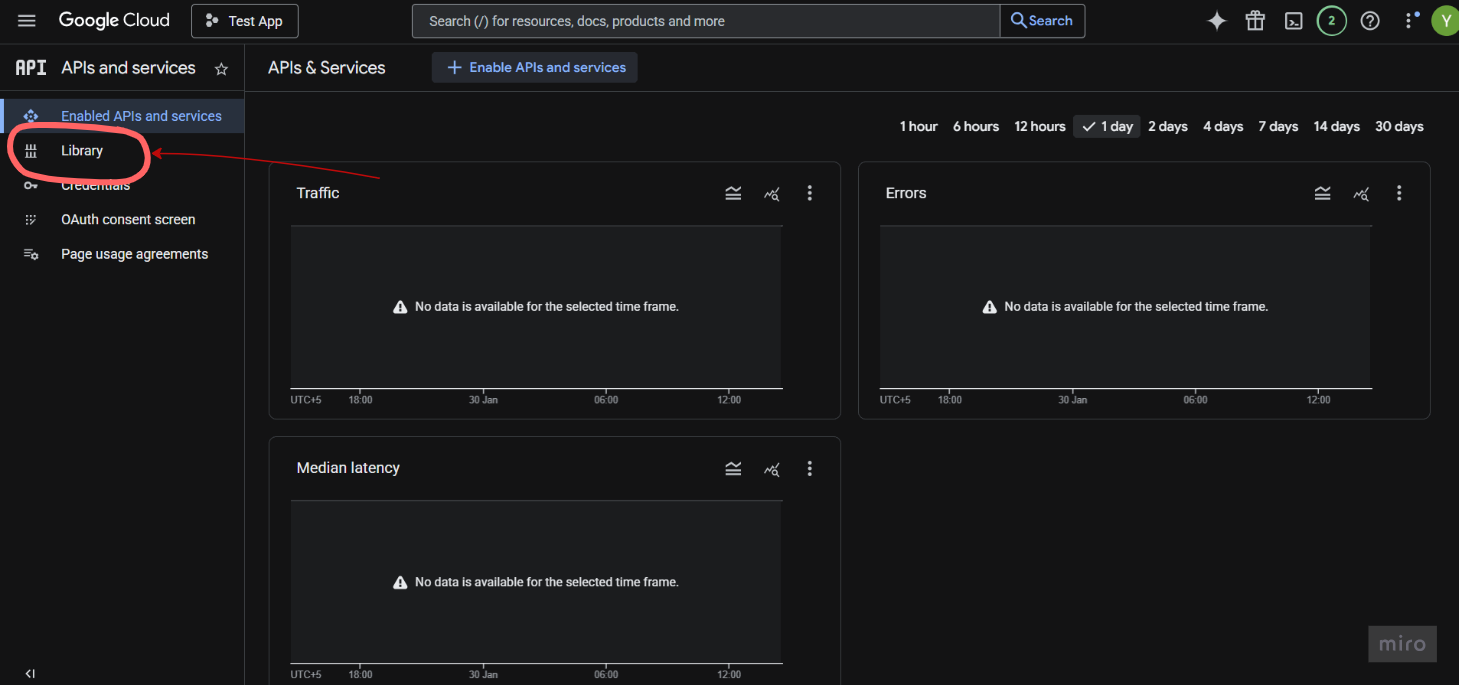
Task: Explore the Traffic chart in Metrics Explorer
Action: pos(772,194)
